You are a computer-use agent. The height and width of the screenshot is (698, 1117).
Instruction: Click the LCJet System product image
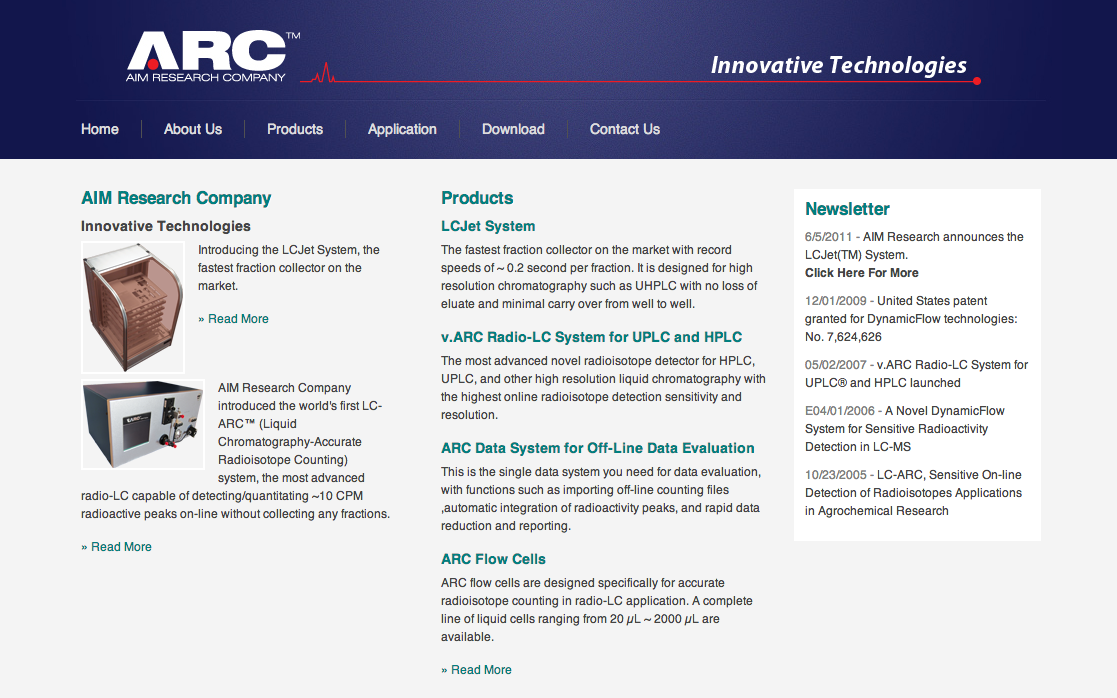(x=133, y=307)
